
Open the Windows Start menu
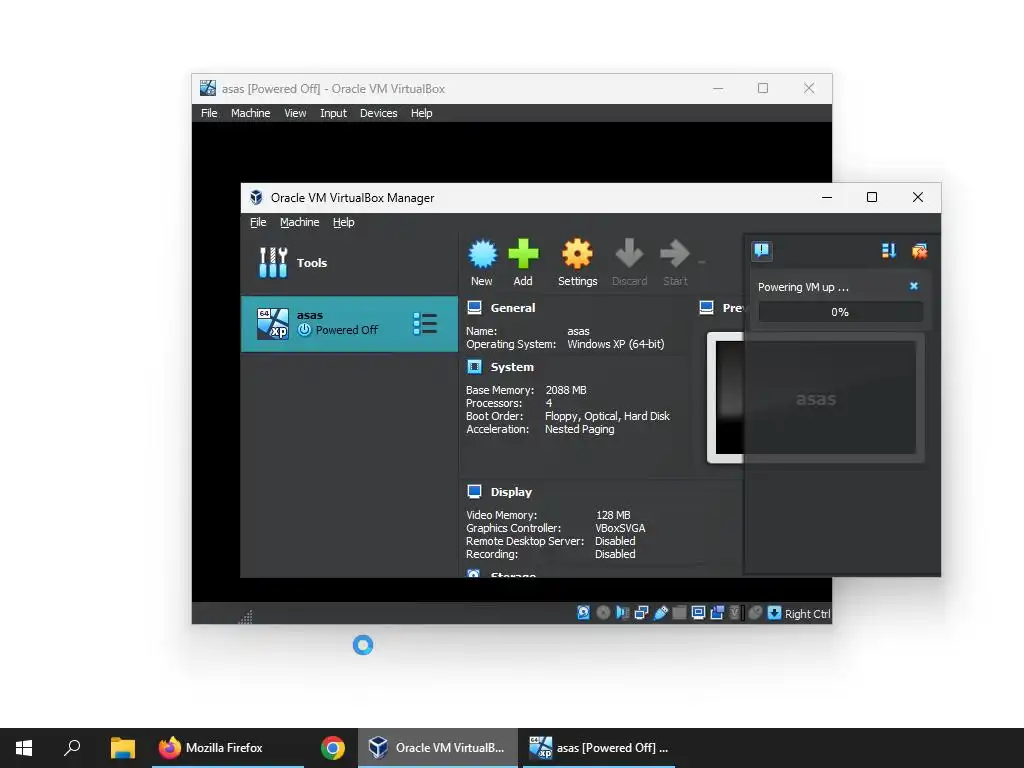(24, 748)
